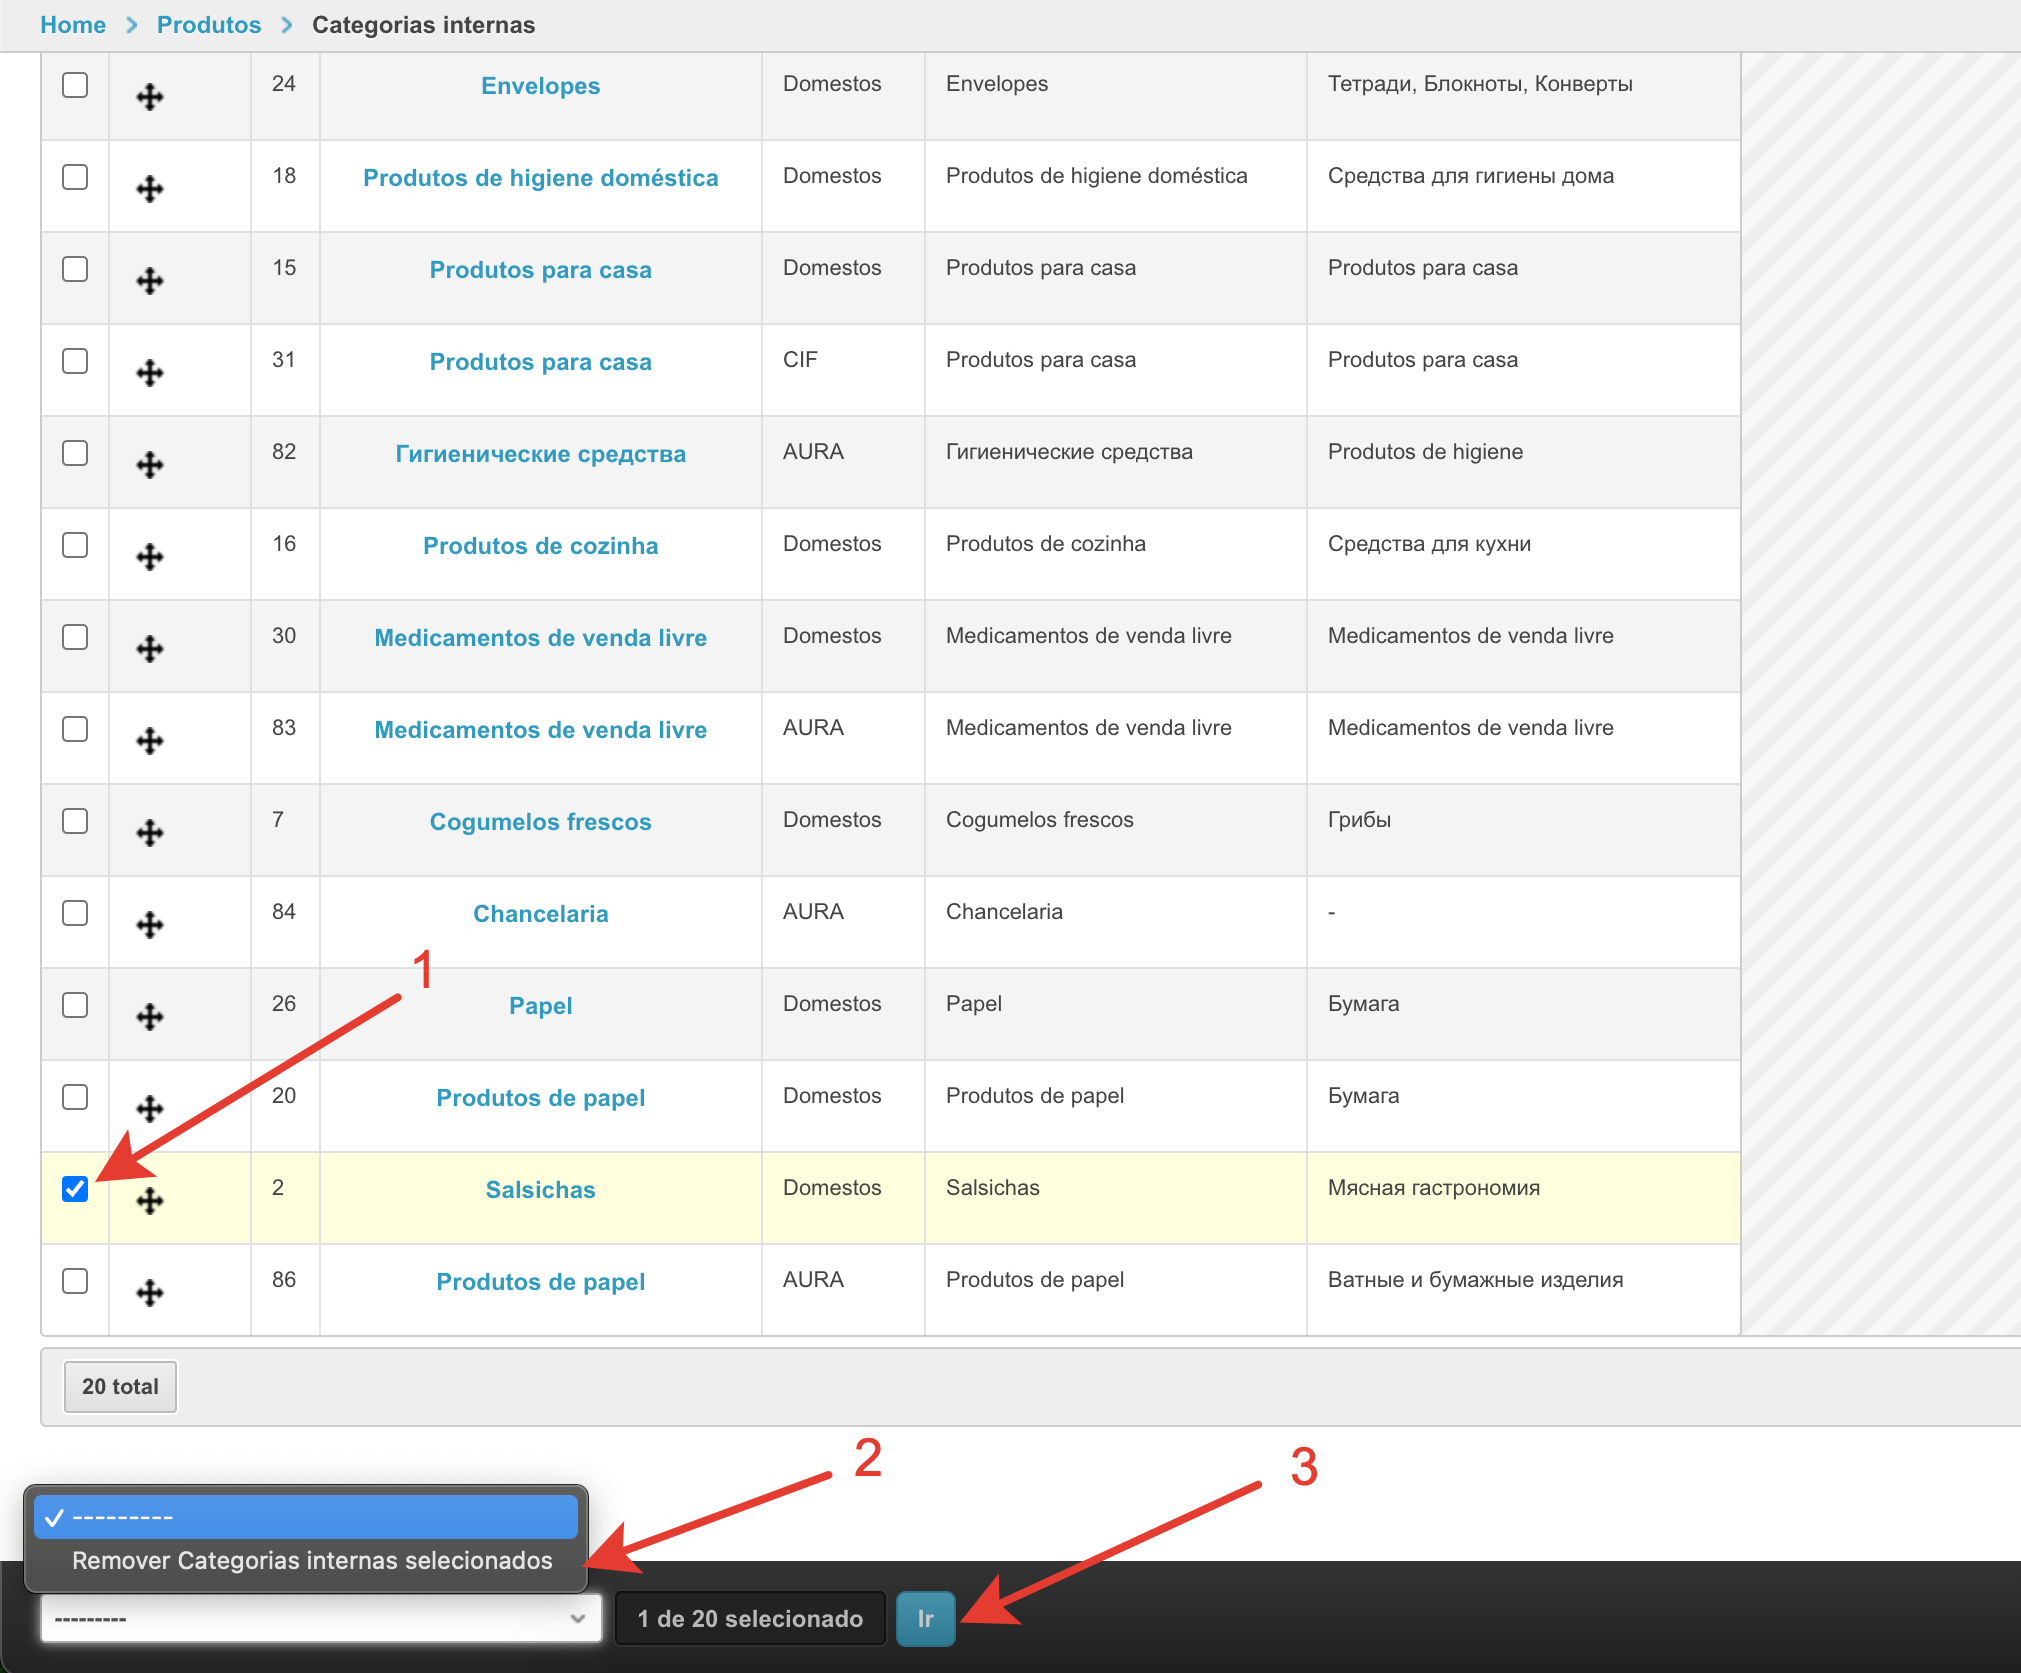Click drag handle for row ID 86
Screen dimensions: 2021x1673
150,1293
